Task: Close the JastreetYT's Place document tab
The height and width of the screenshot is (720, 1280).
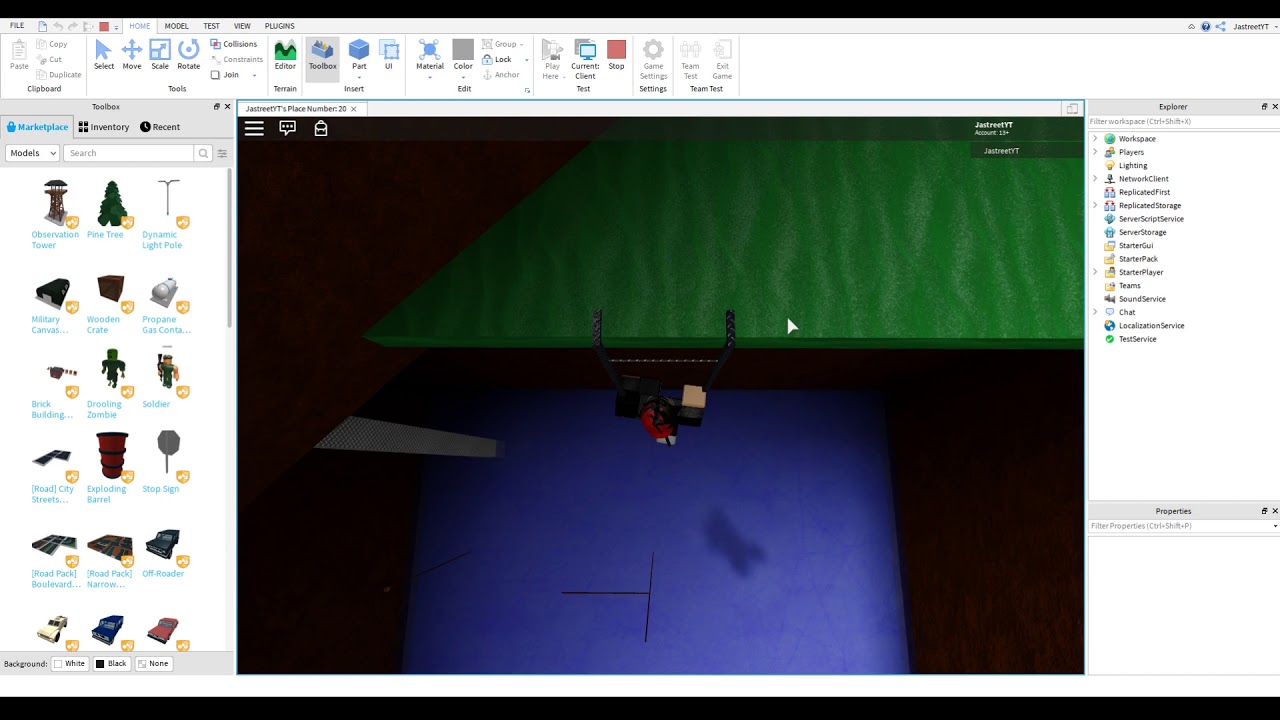Action: (353, 109)
